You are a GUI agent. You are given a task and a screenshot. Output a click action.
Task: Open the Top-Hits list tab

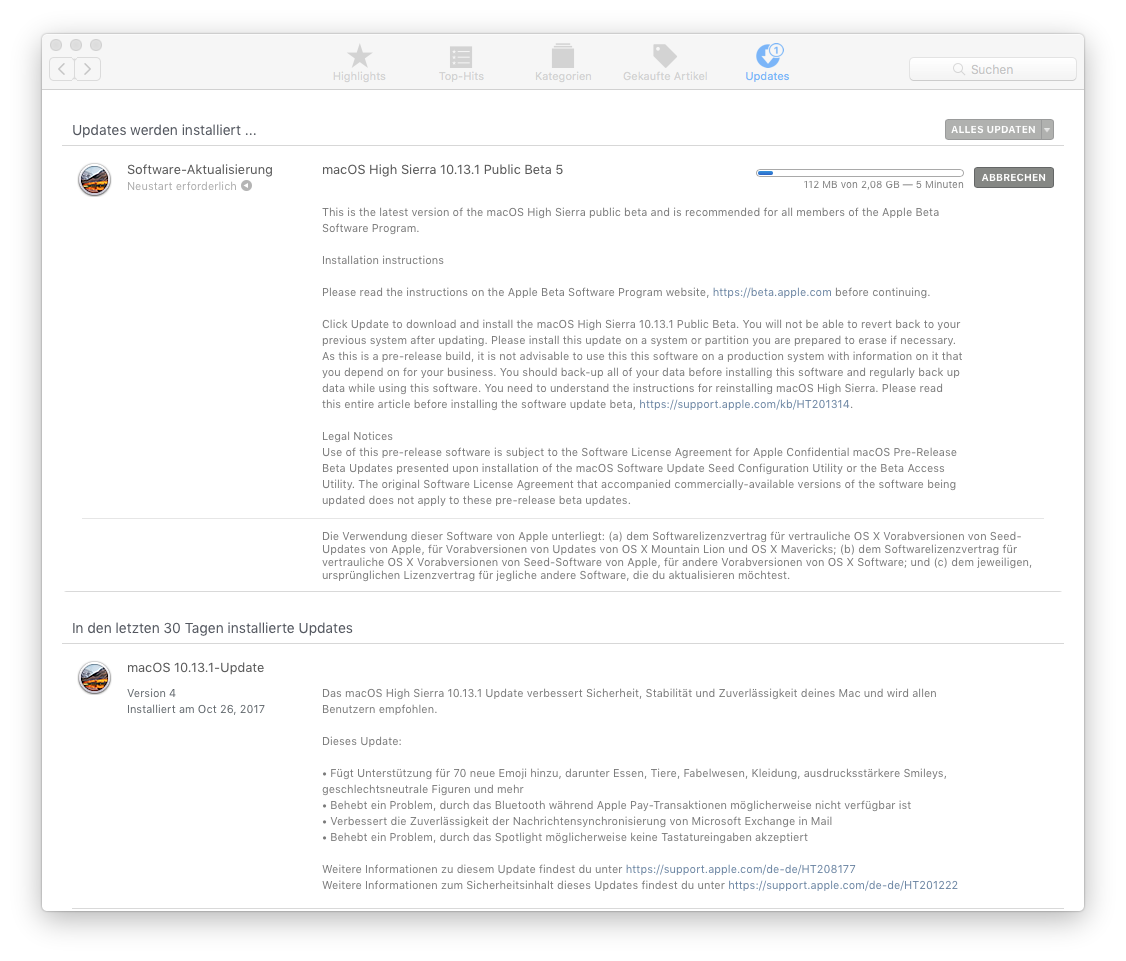tap(461, 63)
